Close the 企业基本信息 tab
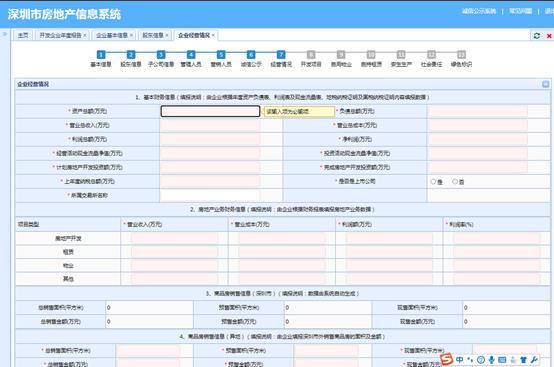 tap(131, 35)
